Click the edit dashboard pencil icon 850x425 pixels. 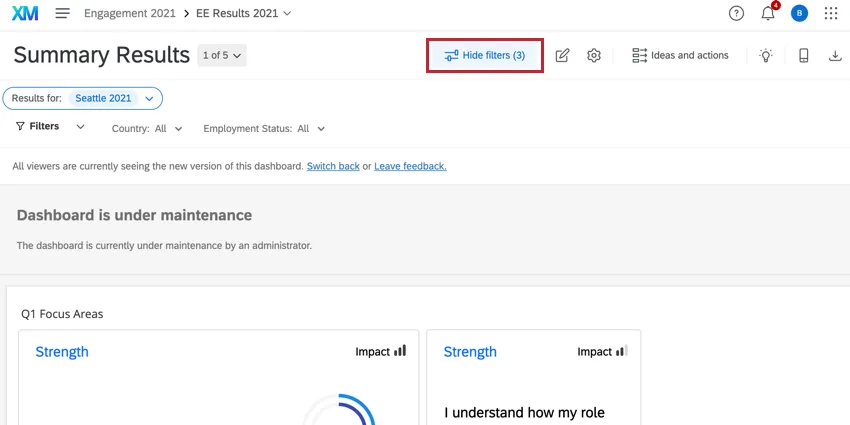[562, 56]
